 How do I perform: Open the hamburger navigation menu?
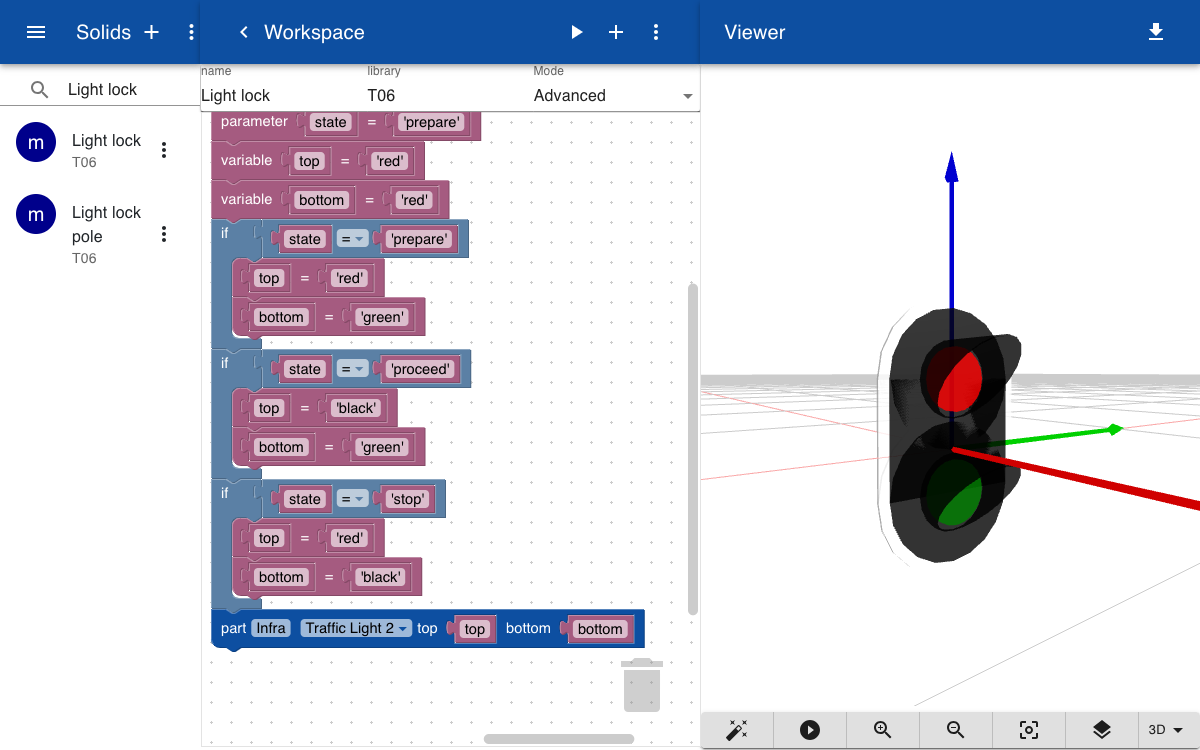(x=36, y=32)
